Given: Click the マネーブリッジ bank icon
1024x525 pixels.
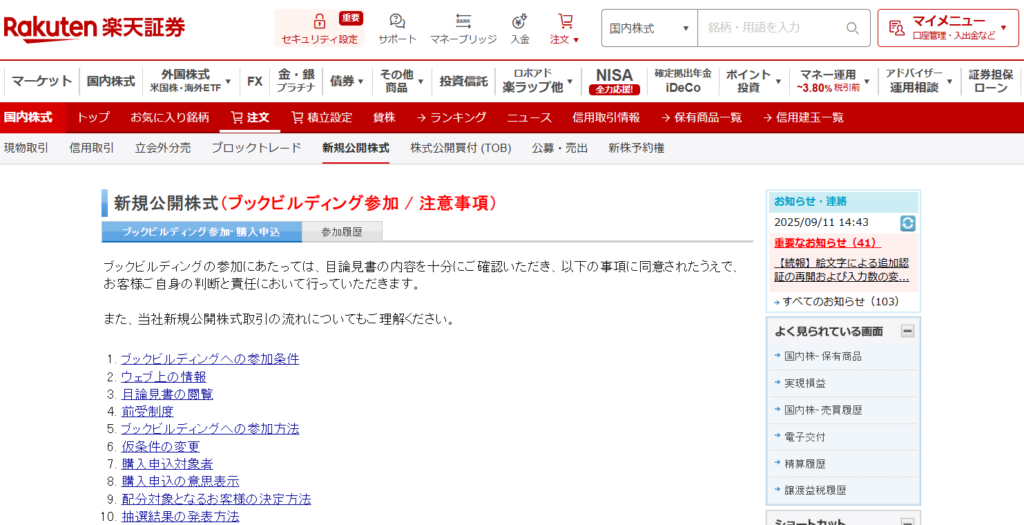Looking at the screenshot, I should pos(463,22).
